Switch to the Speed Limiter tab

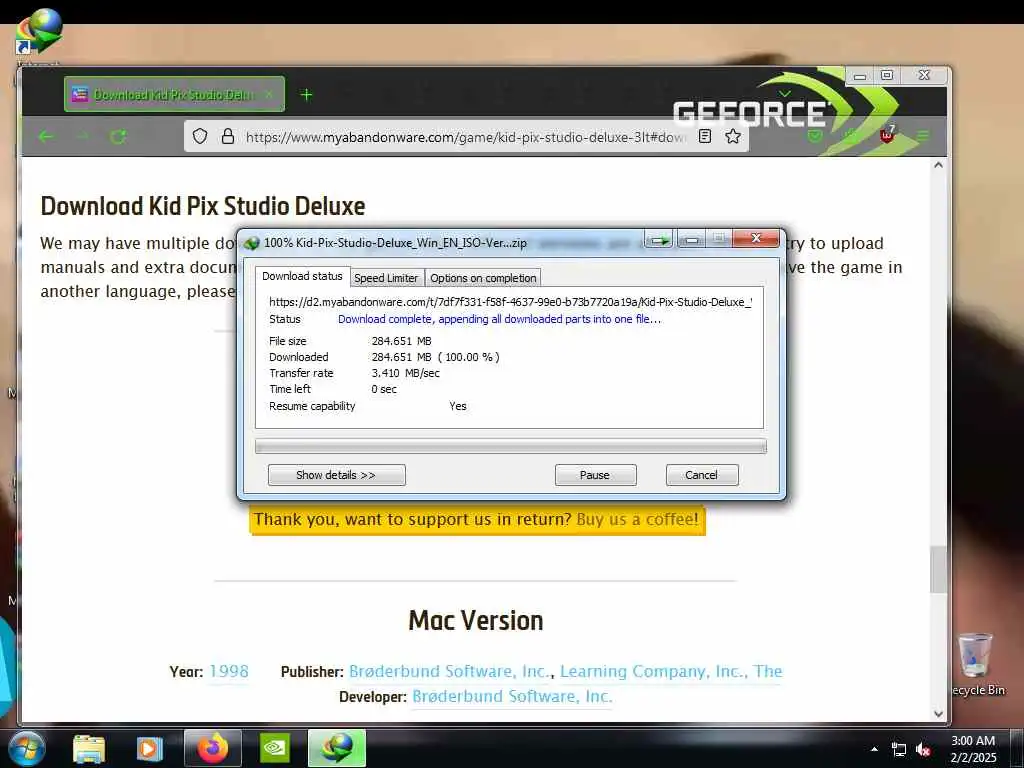386,278
